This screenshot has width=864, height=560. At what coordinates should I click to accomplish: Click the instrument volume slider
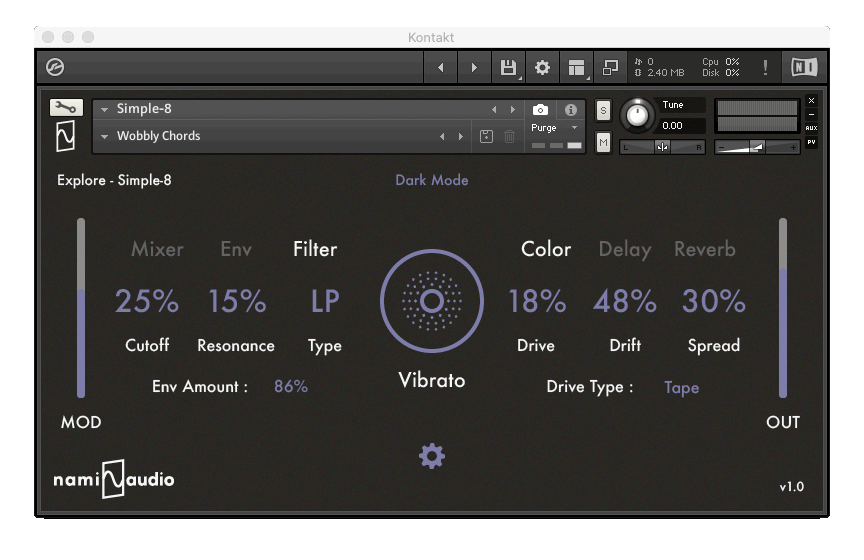click(x=757, y=147)
